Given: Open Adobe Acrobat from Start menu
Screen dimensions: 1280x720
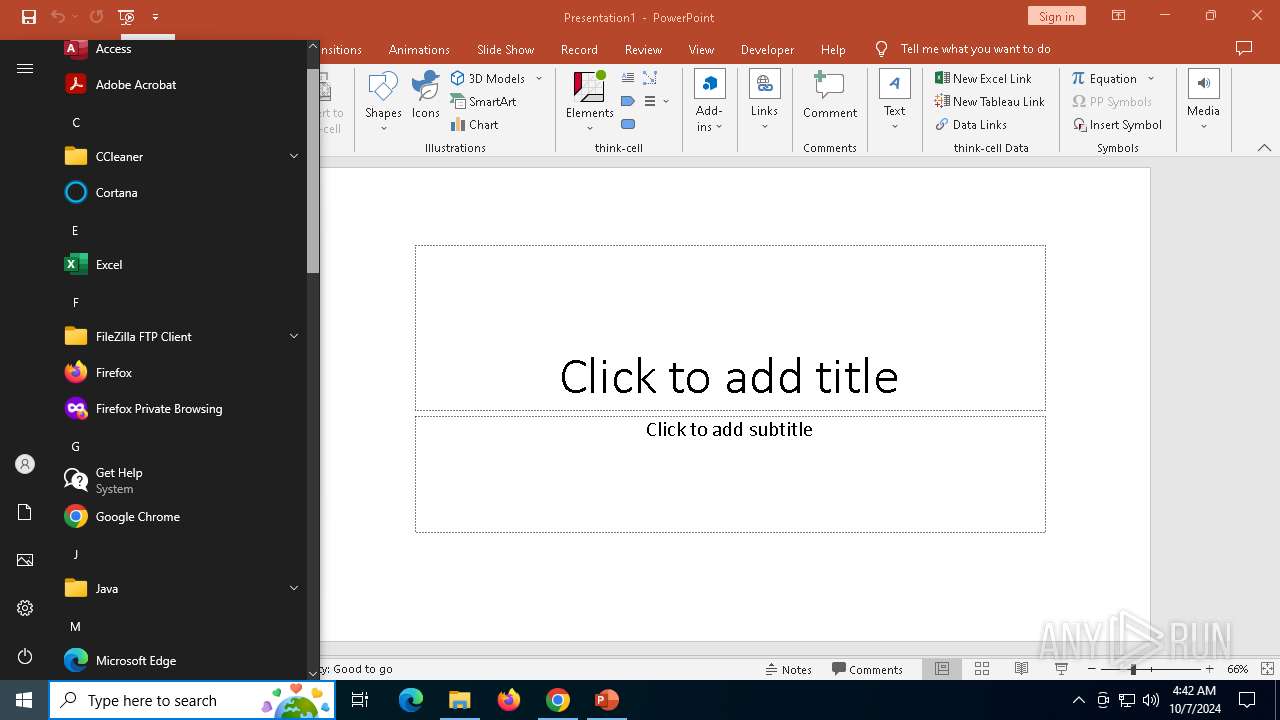Looking at the screenshot, I should [x=182, y=84].
